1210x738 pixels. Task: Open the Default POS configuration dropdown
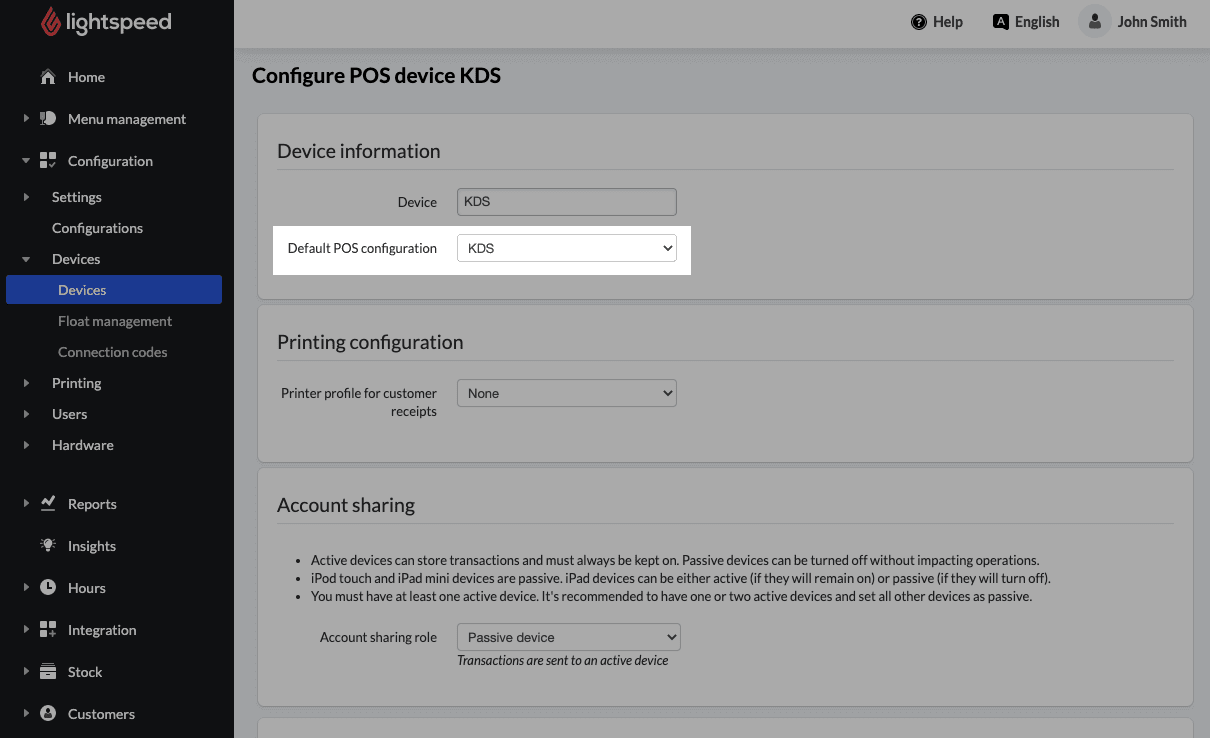point(566,248)
